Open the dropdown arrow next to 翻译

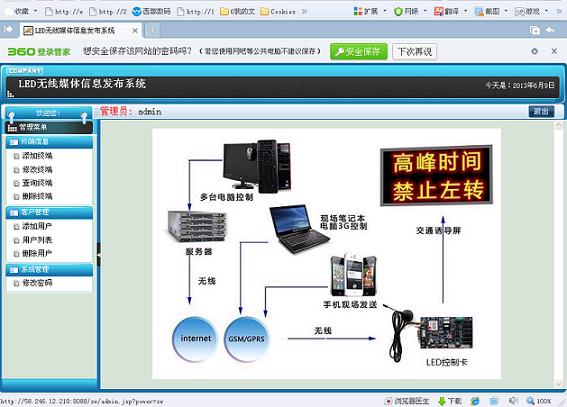(465, 11)
